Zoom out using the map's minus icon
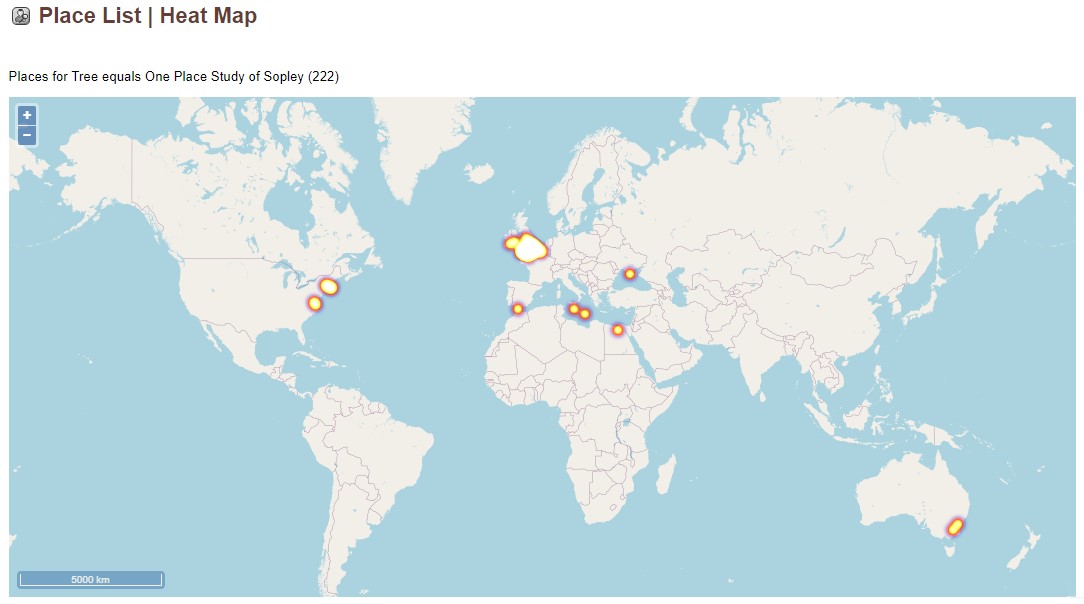Screen dimensions: 1084x604 (26, 134)
